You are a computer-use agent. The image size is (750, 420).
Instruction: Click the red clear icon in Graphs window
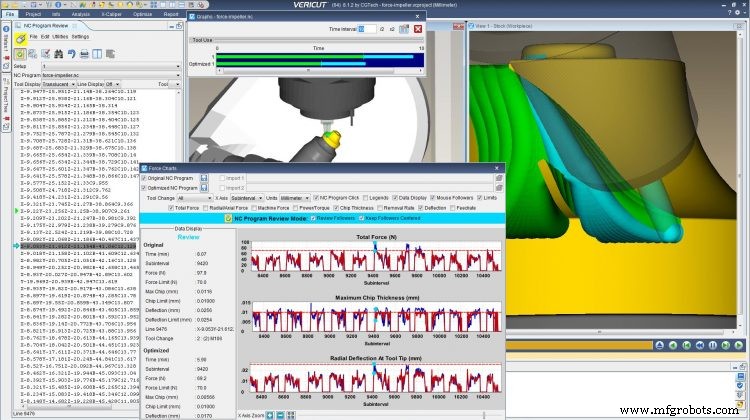click(418, 29)
